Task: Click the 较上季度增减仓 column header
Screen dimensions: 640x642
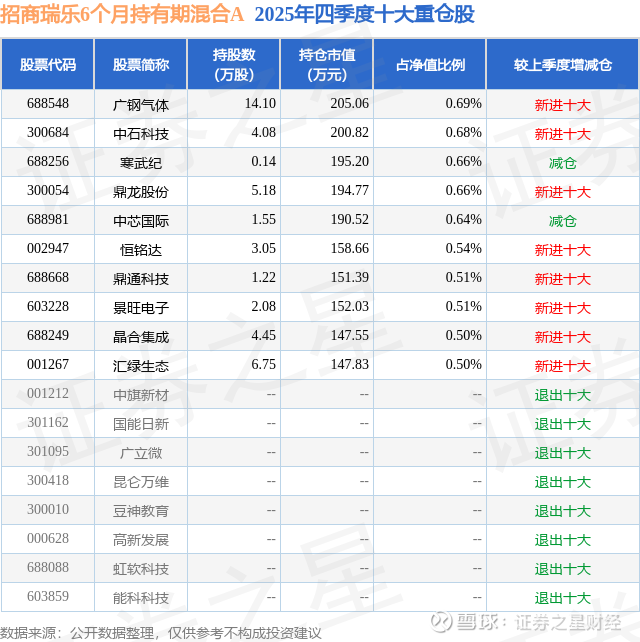Action: 563,64
